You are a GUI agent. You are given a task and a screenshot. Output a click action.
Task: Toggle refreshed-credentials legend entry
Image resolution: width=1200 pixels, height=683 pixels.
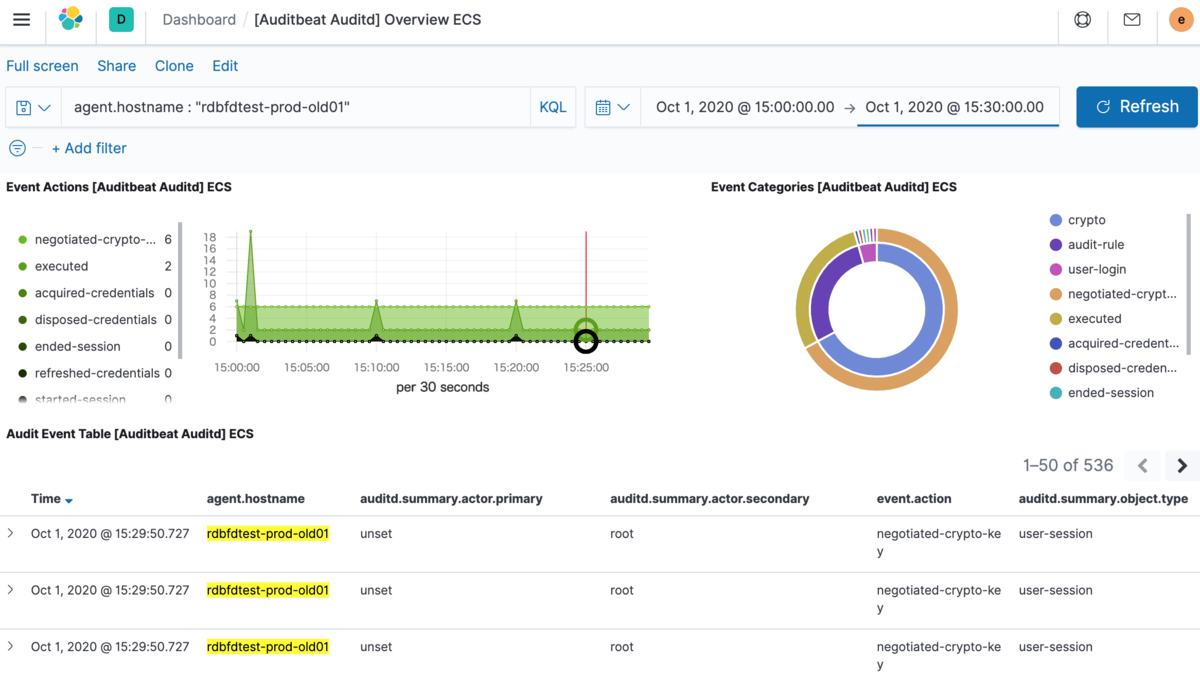(95, 373)
